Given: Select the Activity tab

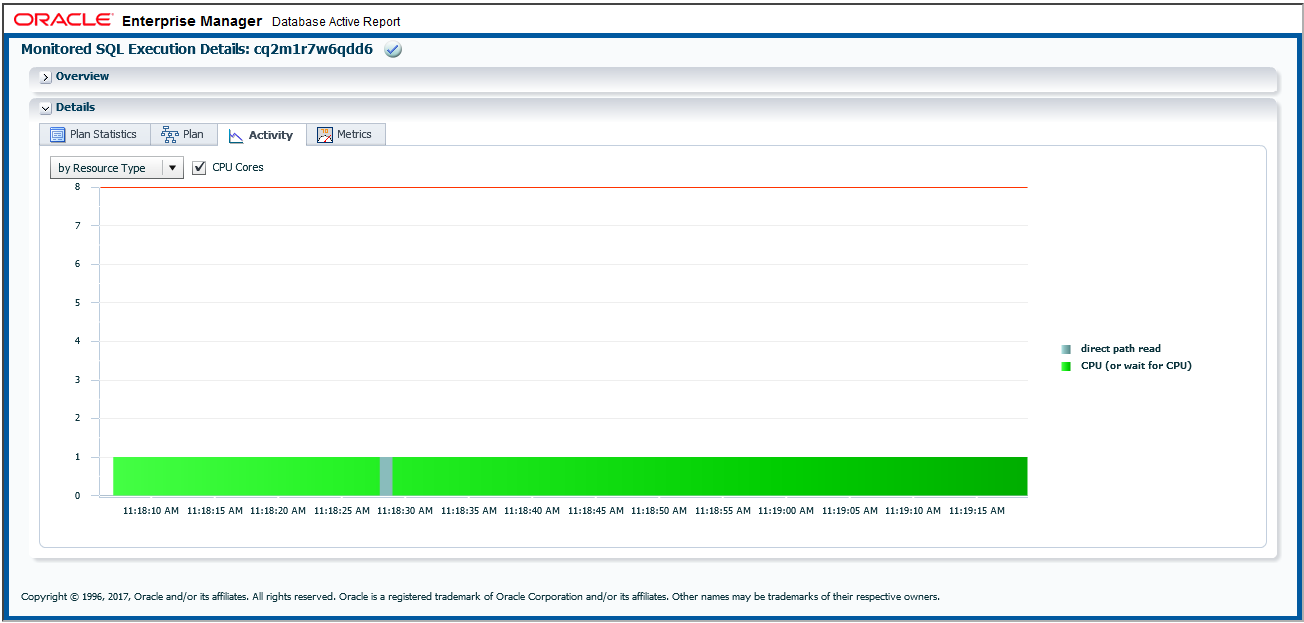Looking at the screenshot, I should pyautogui.click(x=261, y=135).
